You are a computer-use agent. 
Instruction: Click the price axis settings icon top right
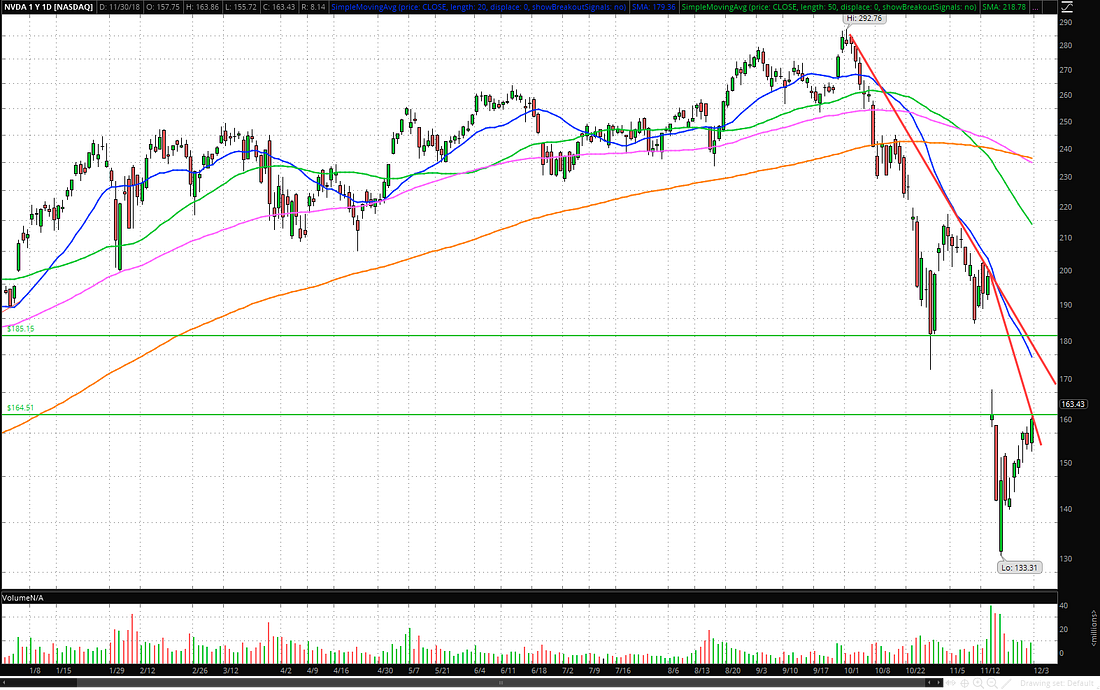1066,7
